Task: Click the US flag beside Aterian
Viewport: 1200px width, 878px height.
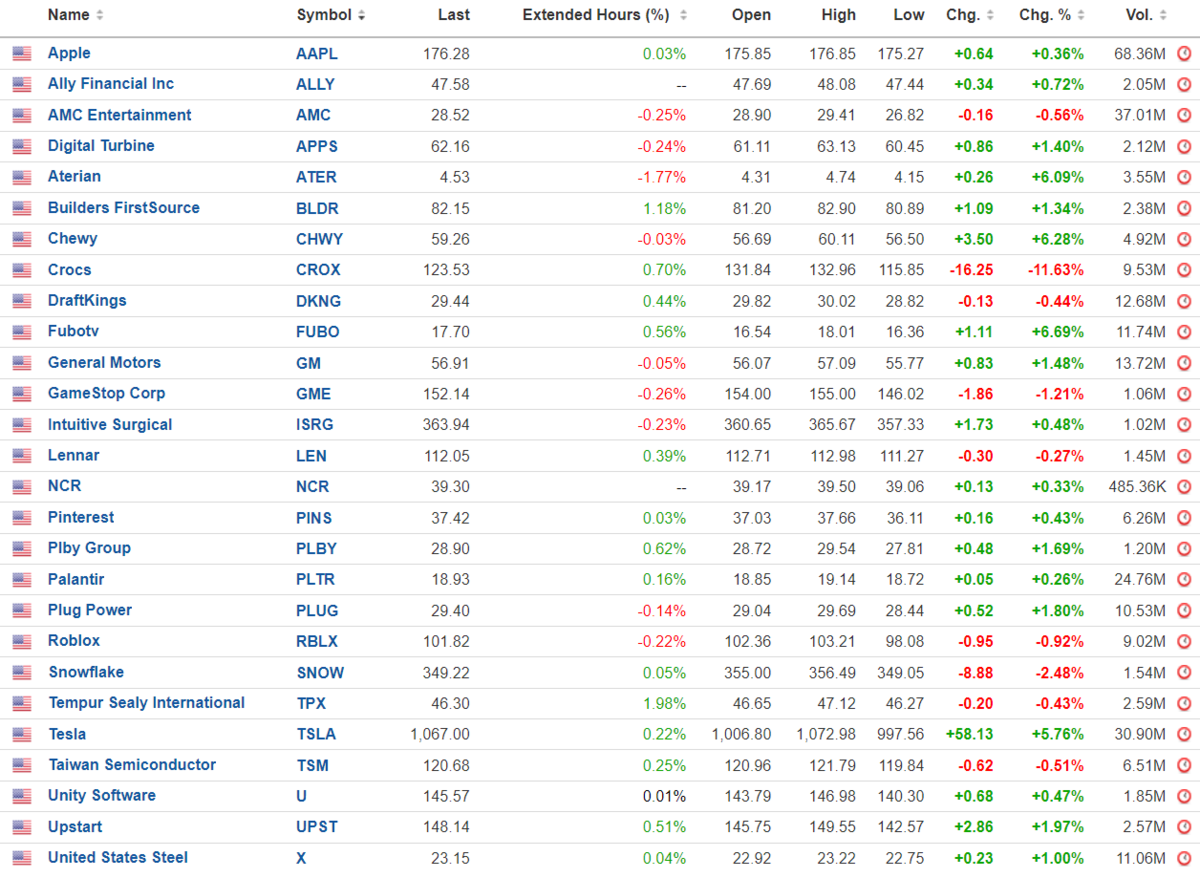Action: pyautogui.click(x=22, y=178)
